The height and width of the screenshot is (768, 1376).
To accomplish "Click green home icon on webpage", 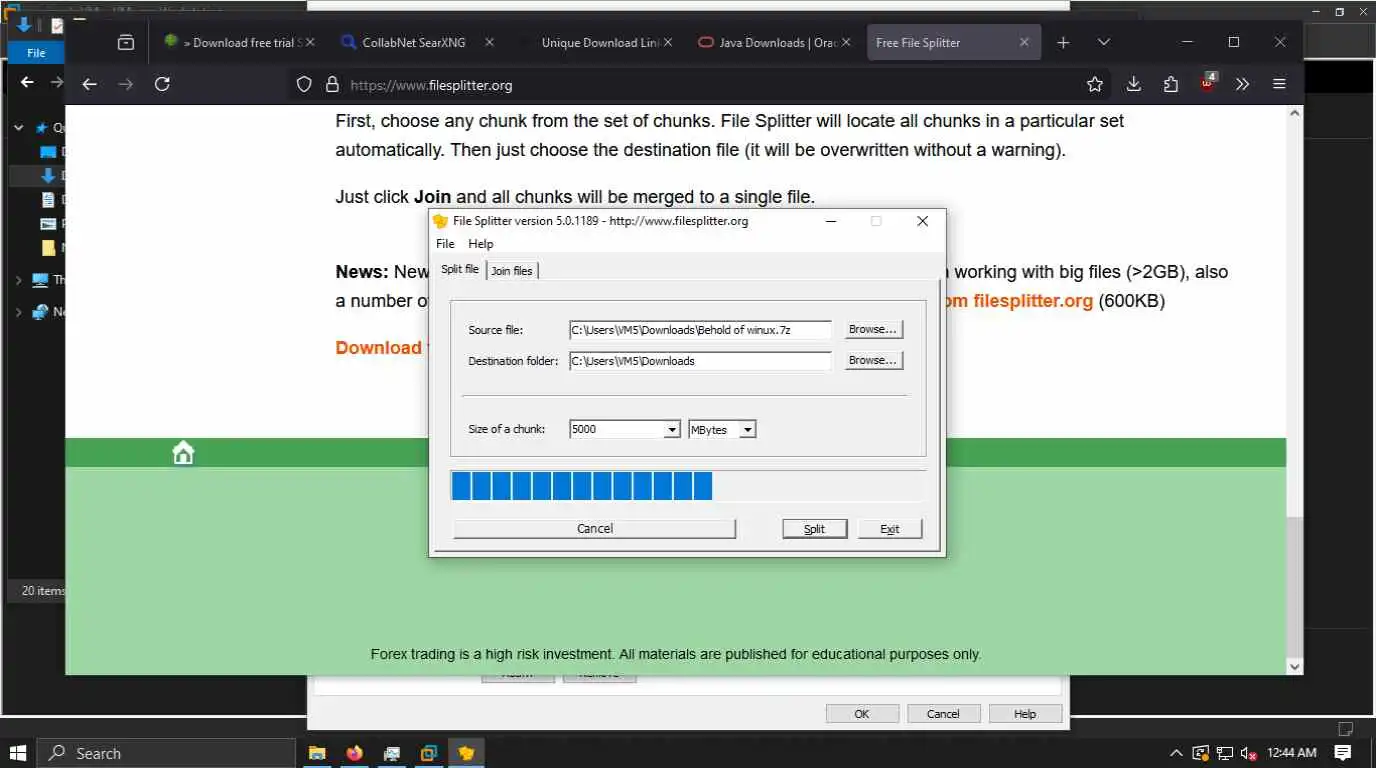I will tap(183, 453).
